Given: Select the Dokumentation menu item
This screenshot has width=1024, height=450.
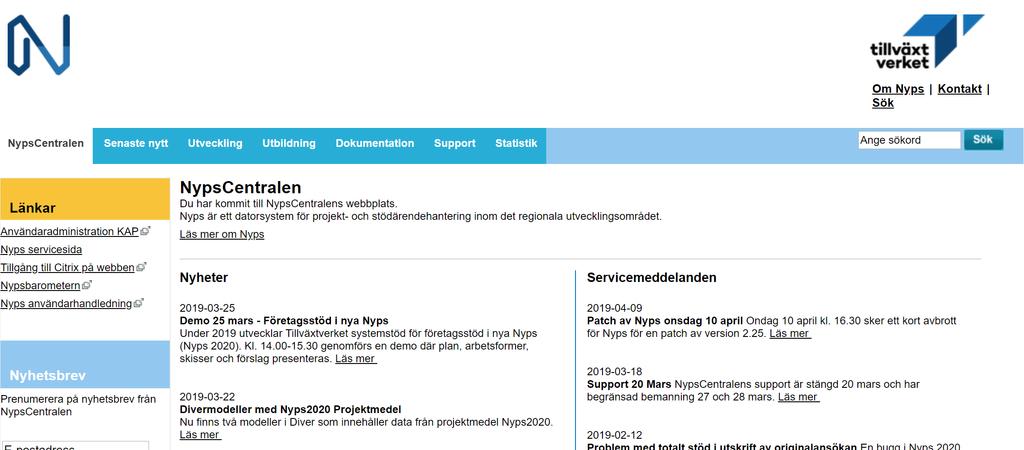Looking at the screenshot, I should tap(375, 143).
